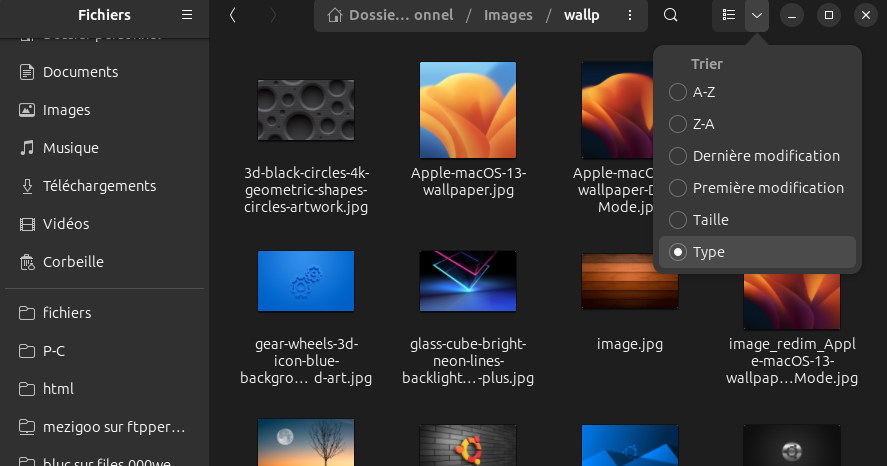Click the file name 3d-black-circles-4k-geometric-shapes-circles-artwork.jpg
887x466 pixels.
(x=306, y=190)
